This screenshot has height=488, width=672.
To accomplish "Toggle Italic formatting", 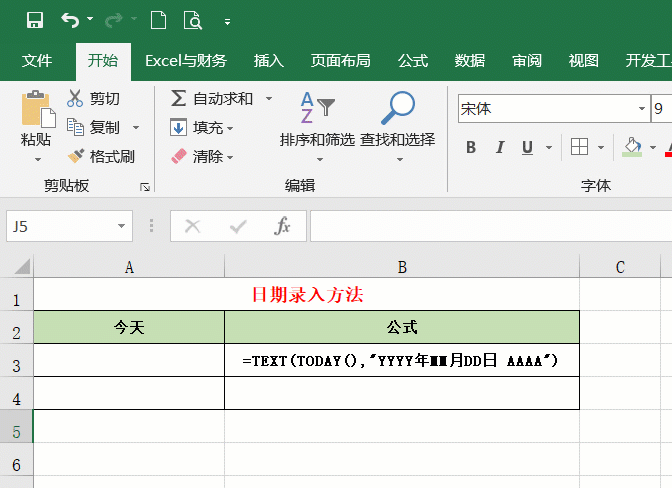I will [x=499, y=148].
